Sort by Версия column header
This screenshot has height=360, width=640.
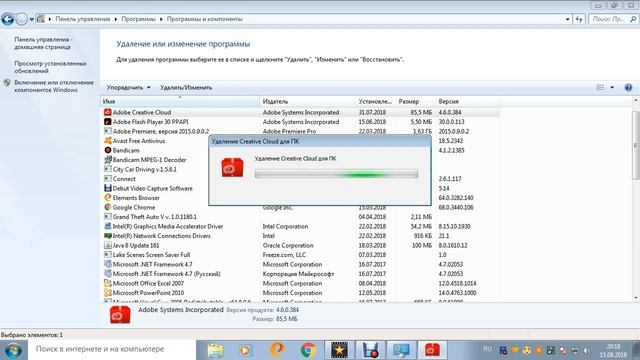[x=468, y=101]
